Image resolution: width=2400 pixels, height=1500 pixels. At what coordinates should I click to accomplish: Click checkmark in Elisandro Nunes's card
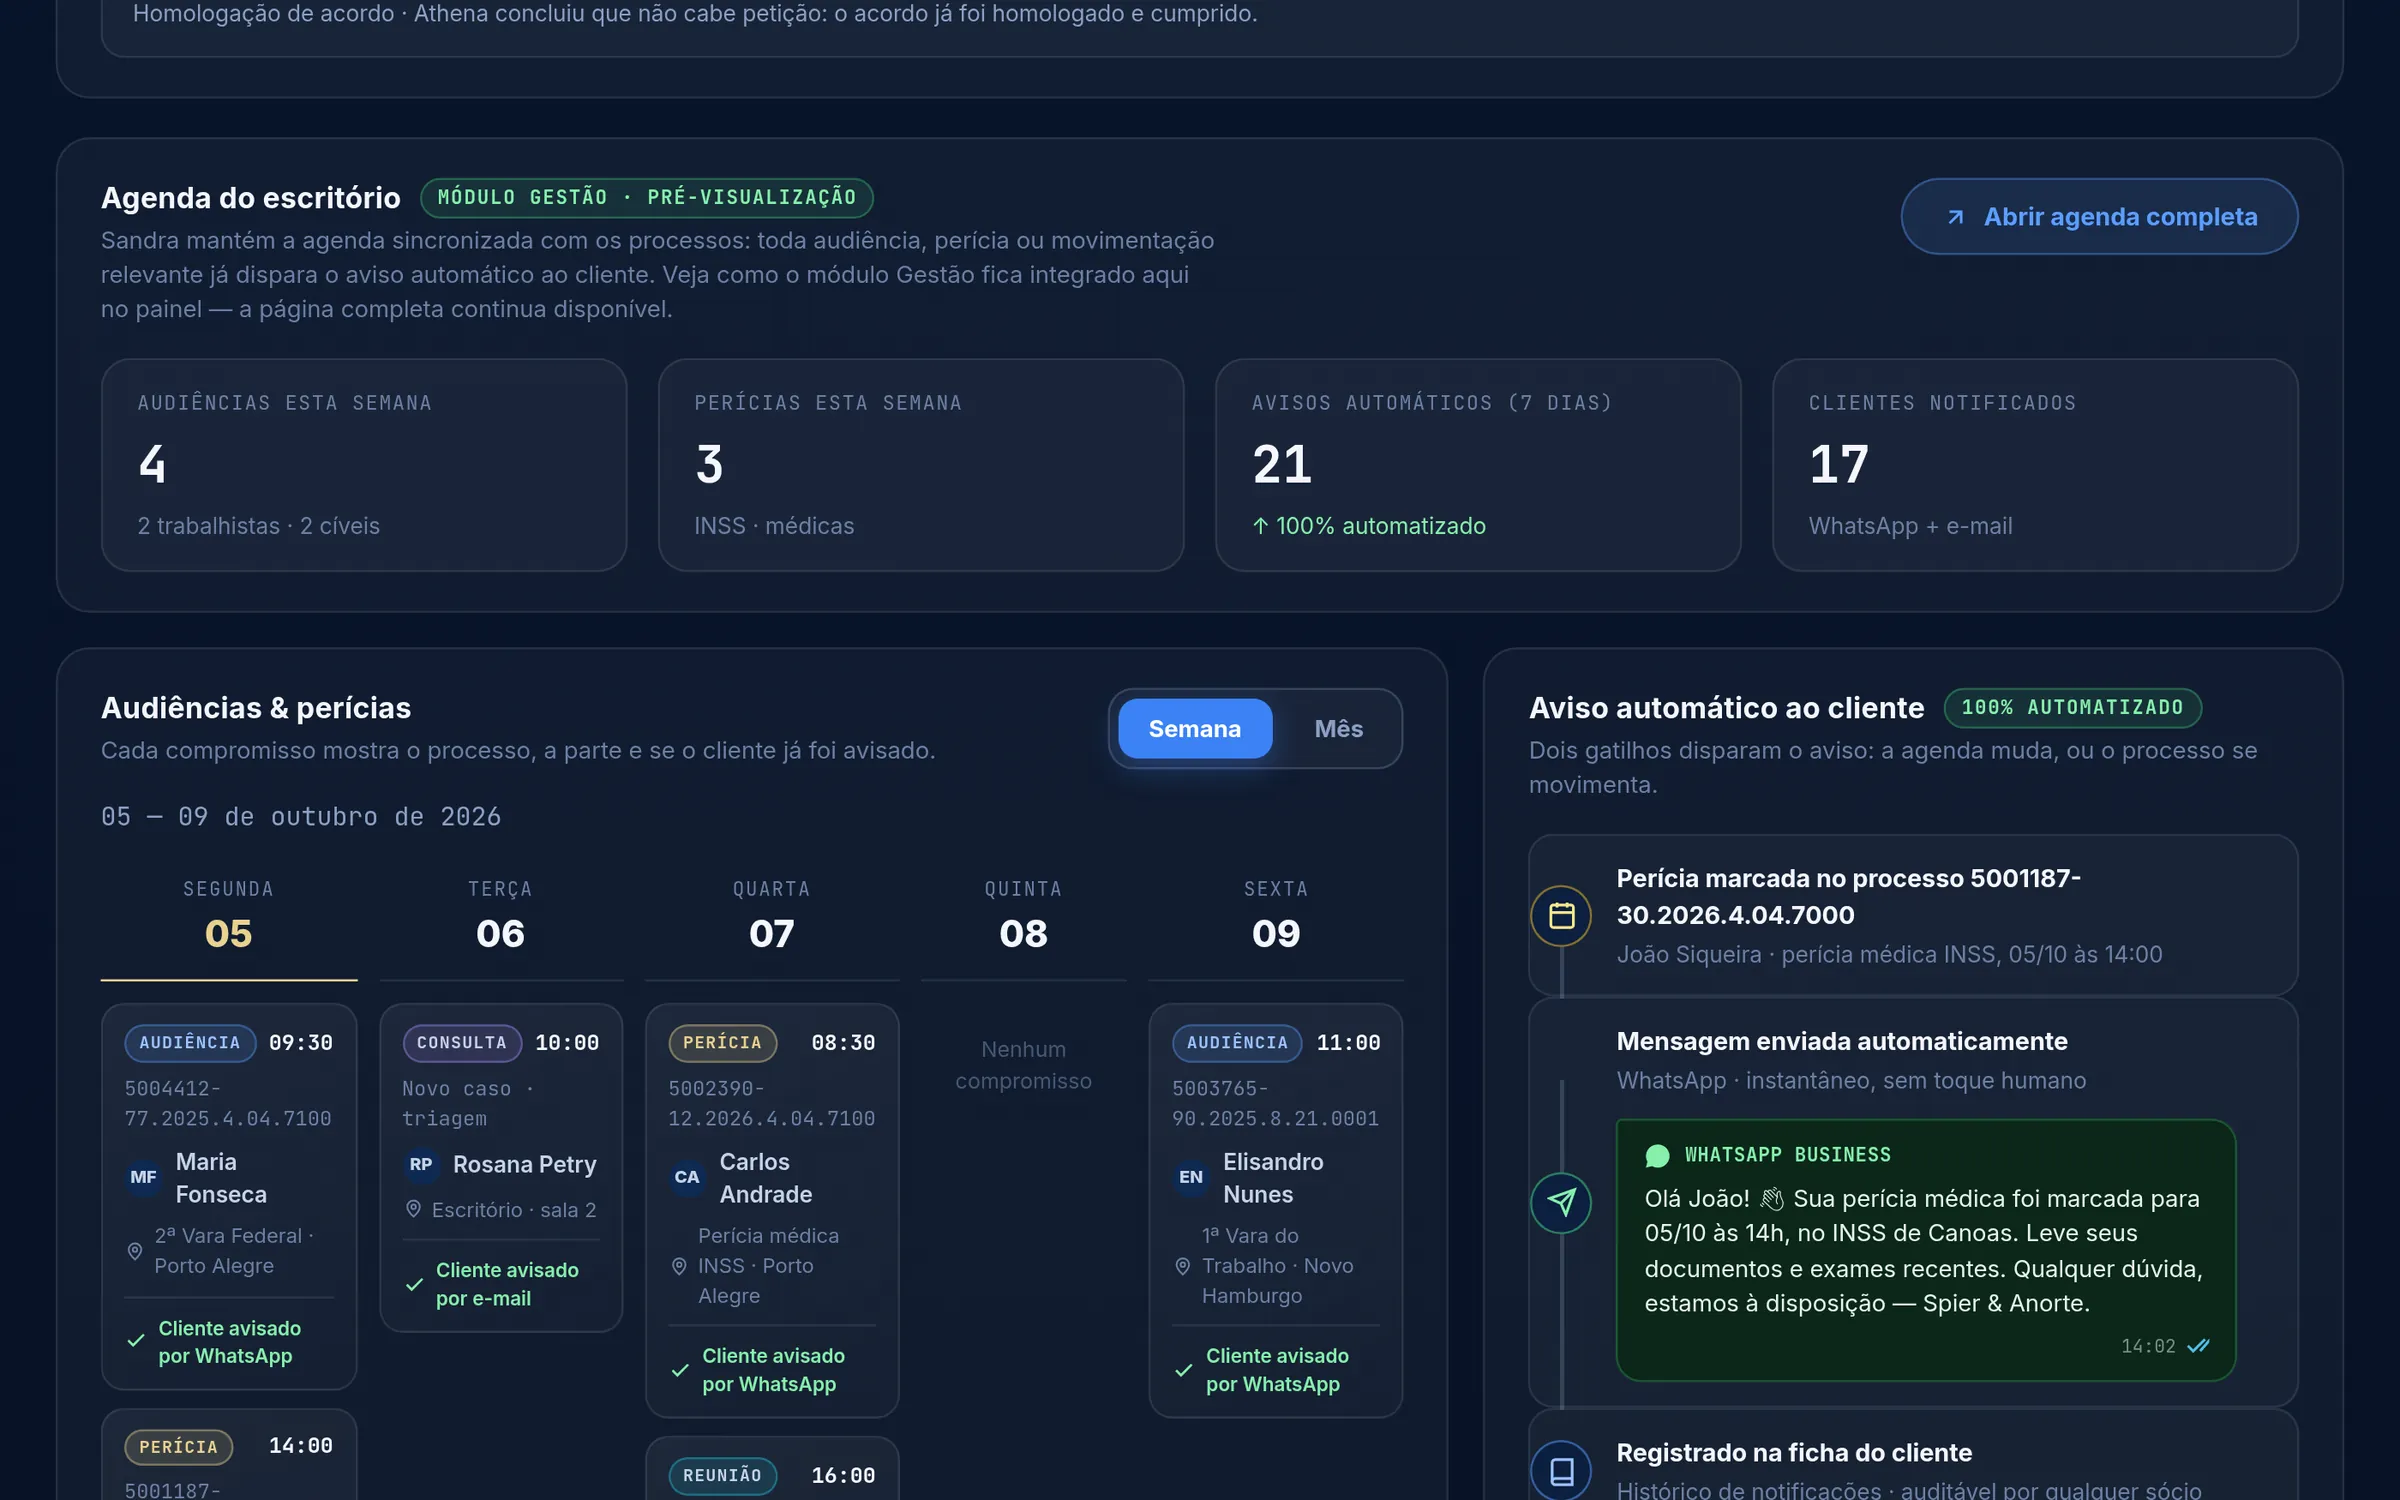coord(1184,1370)
